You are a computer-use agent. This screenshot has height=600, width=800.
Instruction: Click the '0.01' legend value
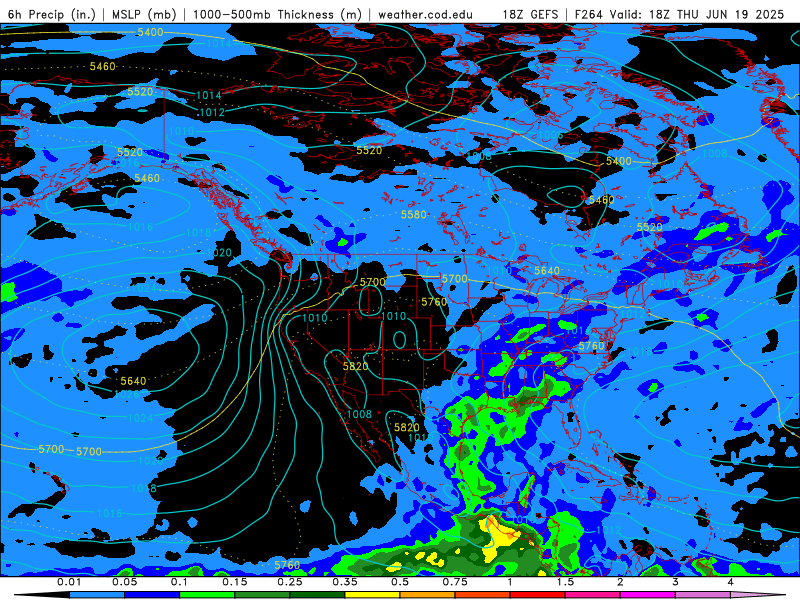coord(69,582)
